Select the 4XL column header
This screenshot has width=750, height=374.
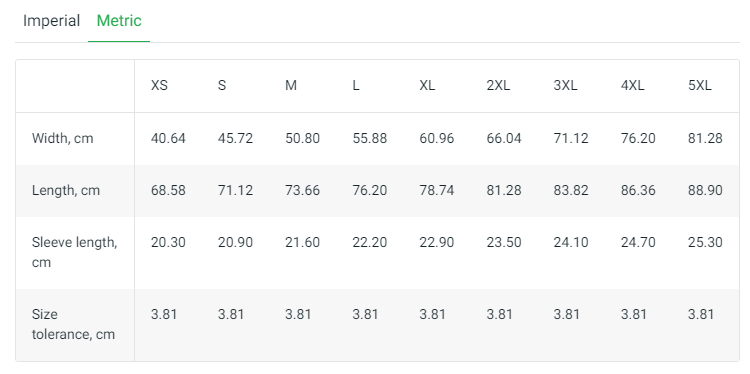[633, 86]
